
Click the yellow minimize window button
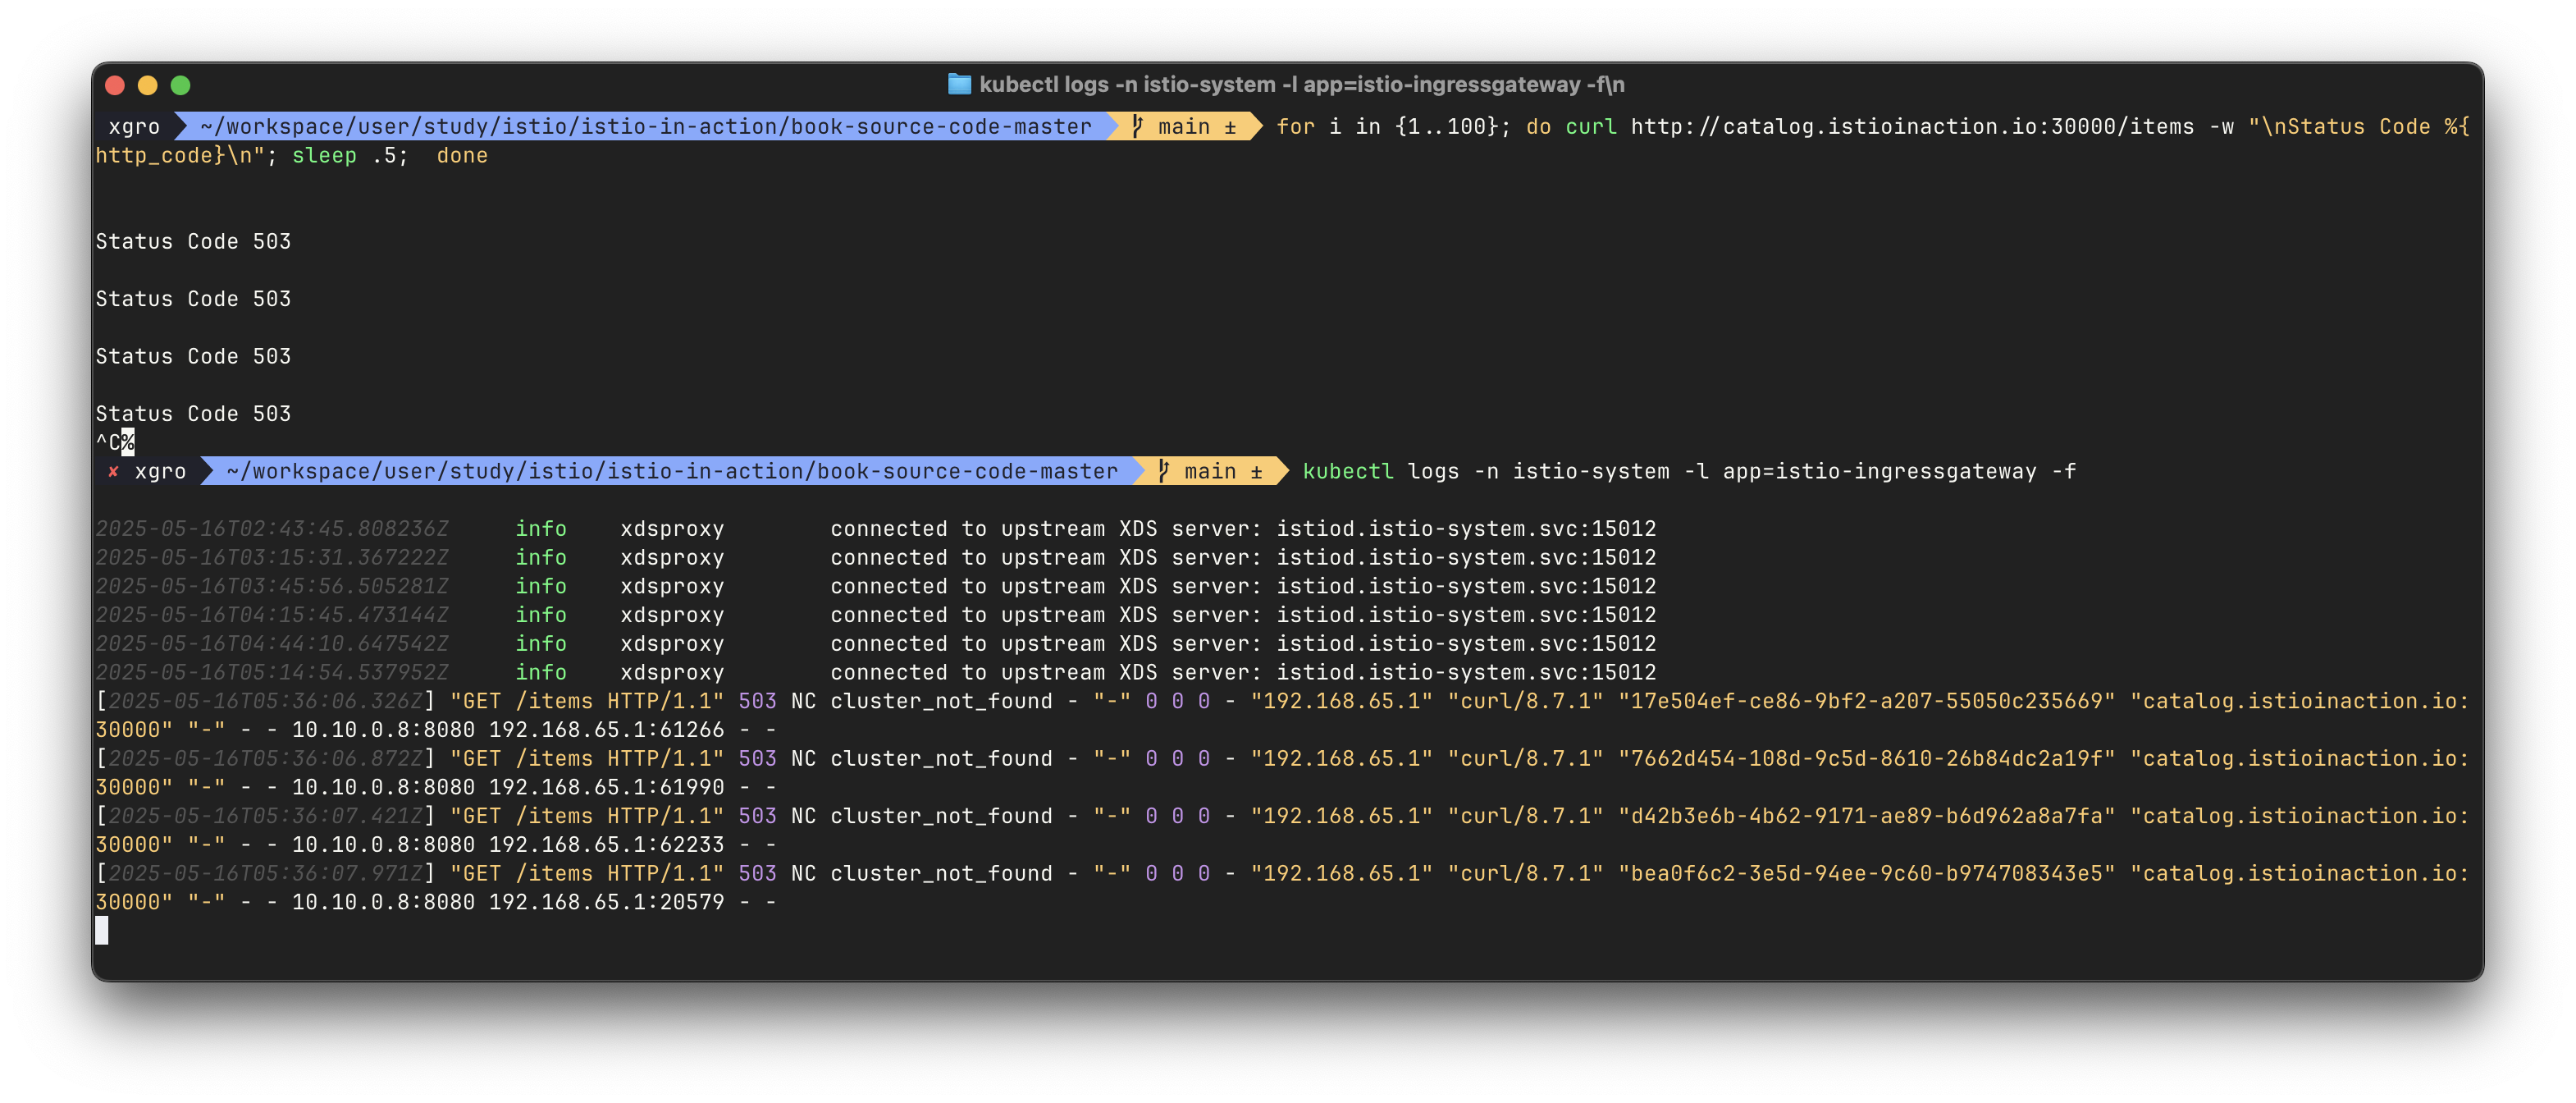[x=148, y=85]
